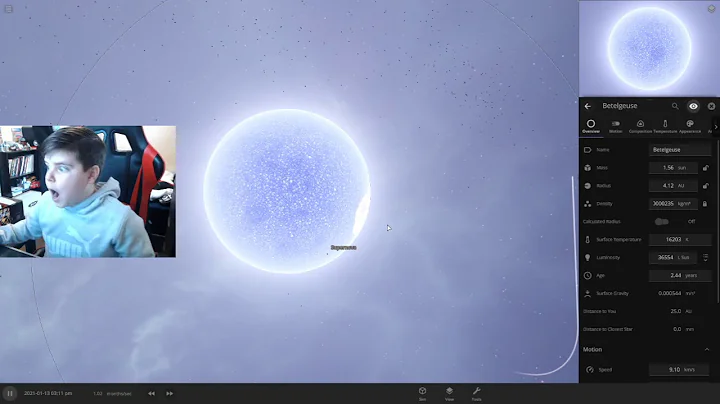This screenshot has width=720, height=404.
Task: Click the Surface Gravity person icon
Action: (x=587, y=293)
